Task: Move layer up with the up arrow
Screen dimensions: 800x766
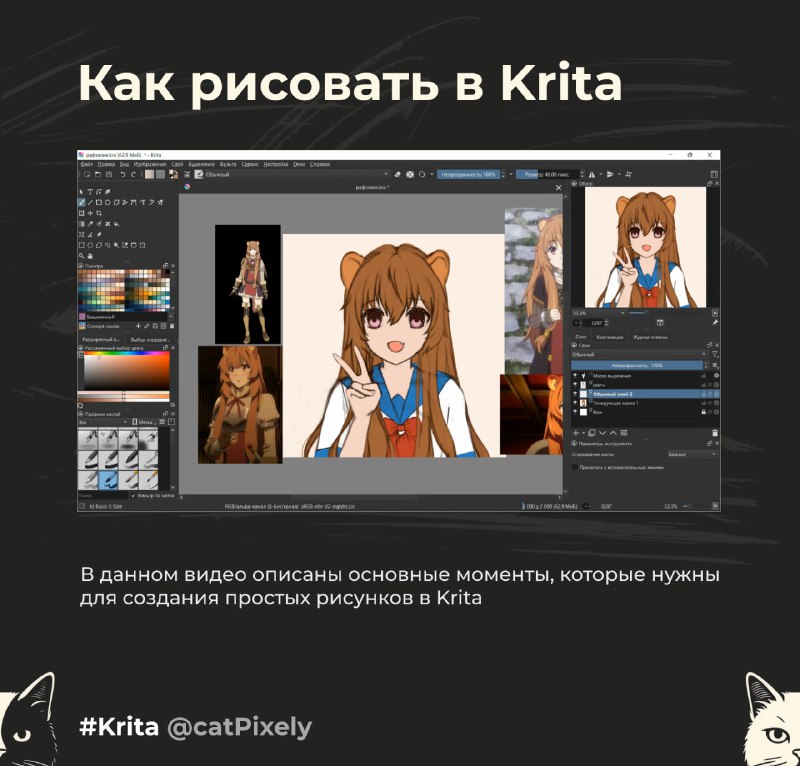Action: tap(613, 433)
